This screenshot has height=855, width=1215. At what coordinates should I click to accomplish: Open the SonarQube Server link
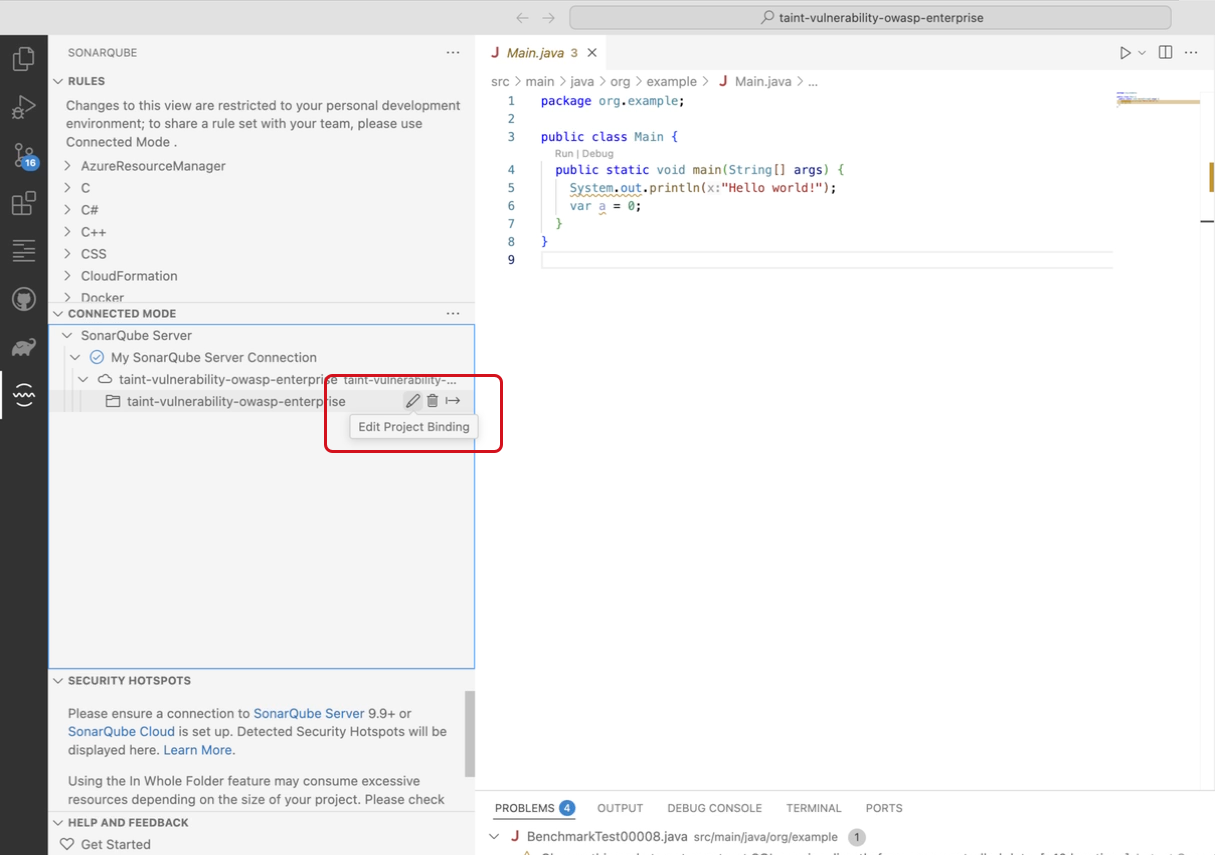click(x=309, y=714)
